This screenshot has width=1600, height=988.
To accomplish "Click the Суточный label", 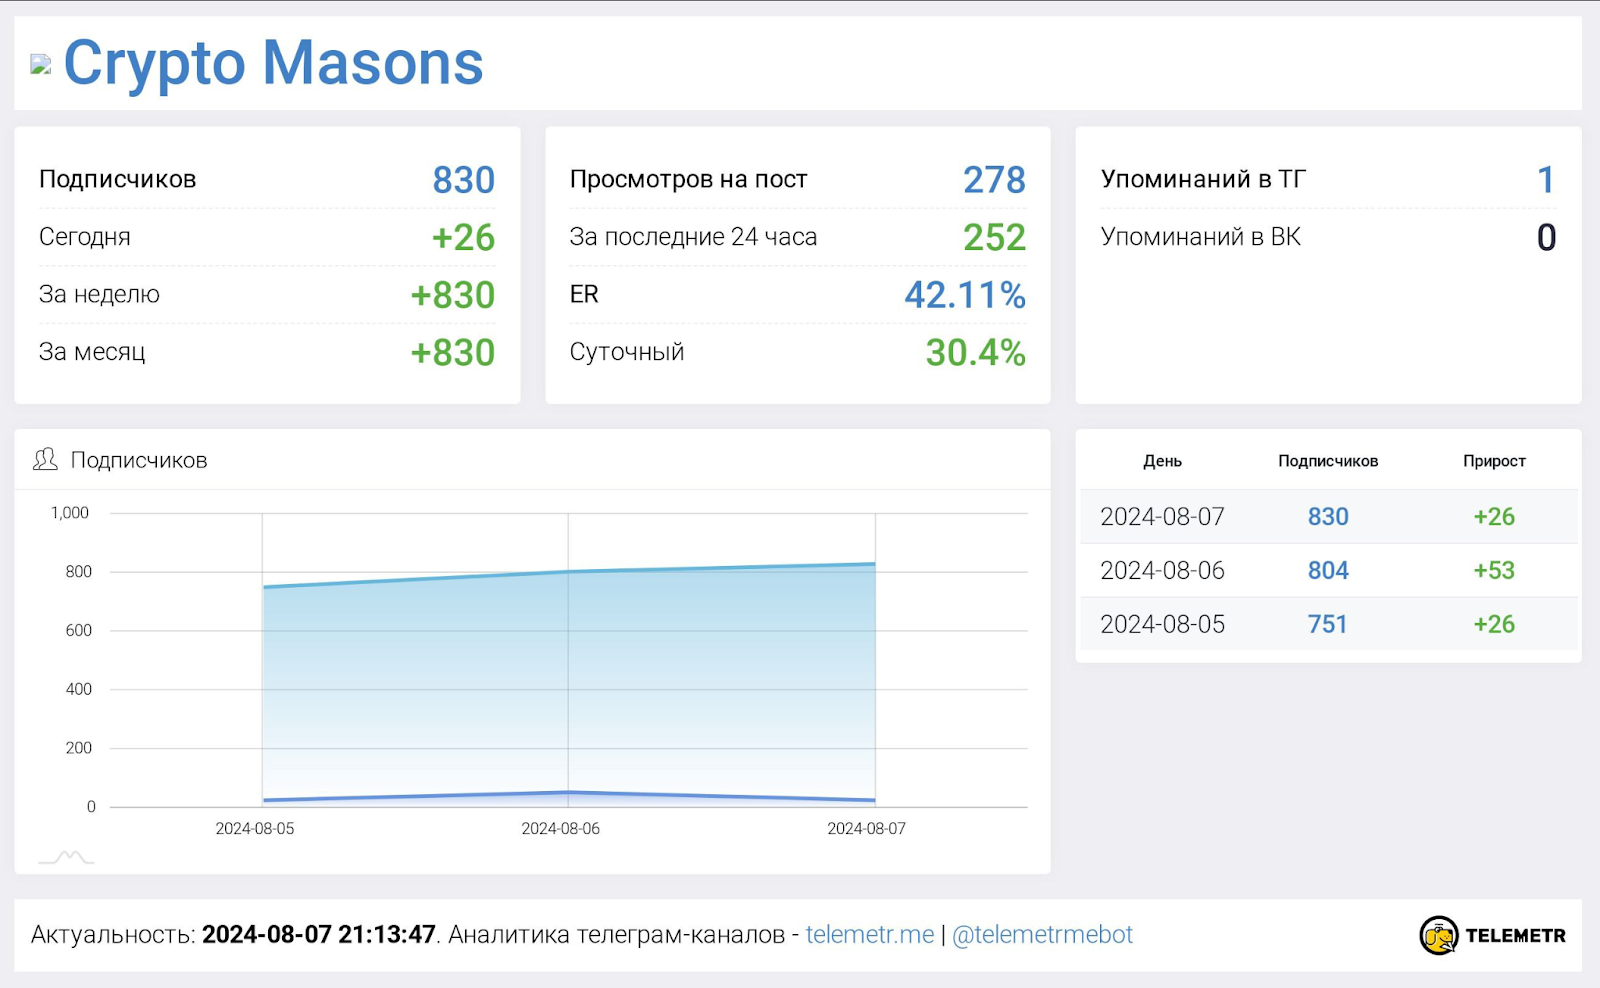I will coord(627,352).
